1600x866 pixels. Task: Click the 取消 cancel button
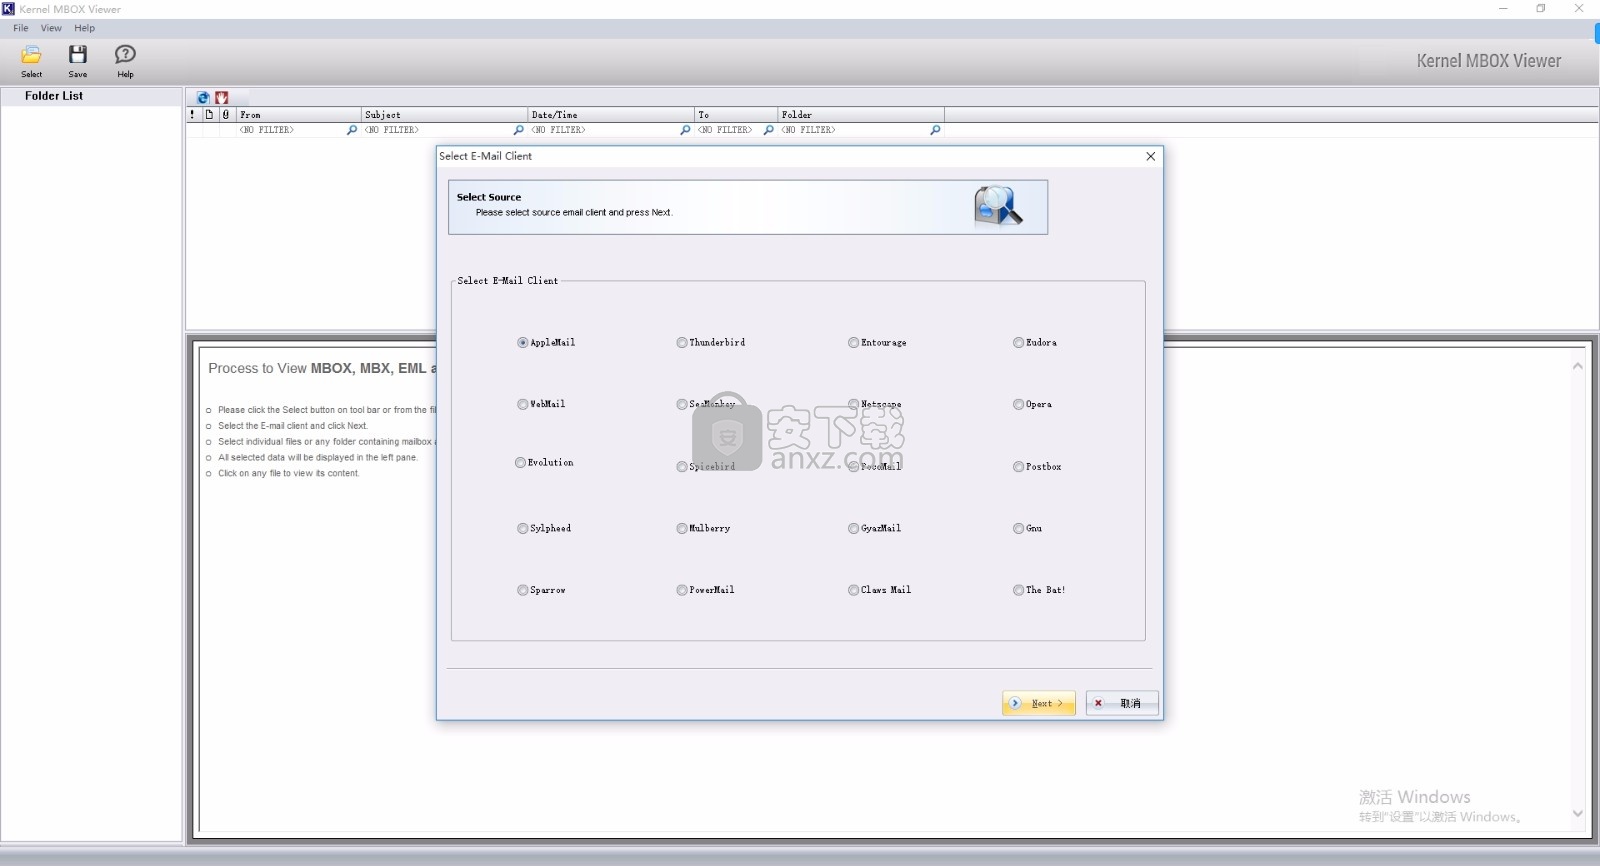[x=1122, y=703]
